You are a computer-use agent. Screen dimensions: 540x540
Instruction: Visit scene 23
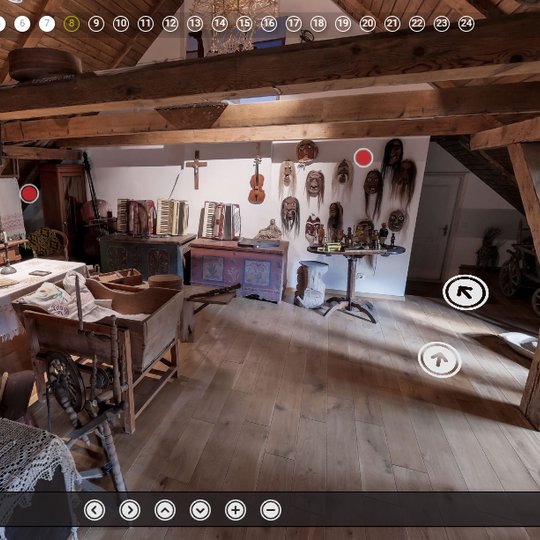[442, 24]
